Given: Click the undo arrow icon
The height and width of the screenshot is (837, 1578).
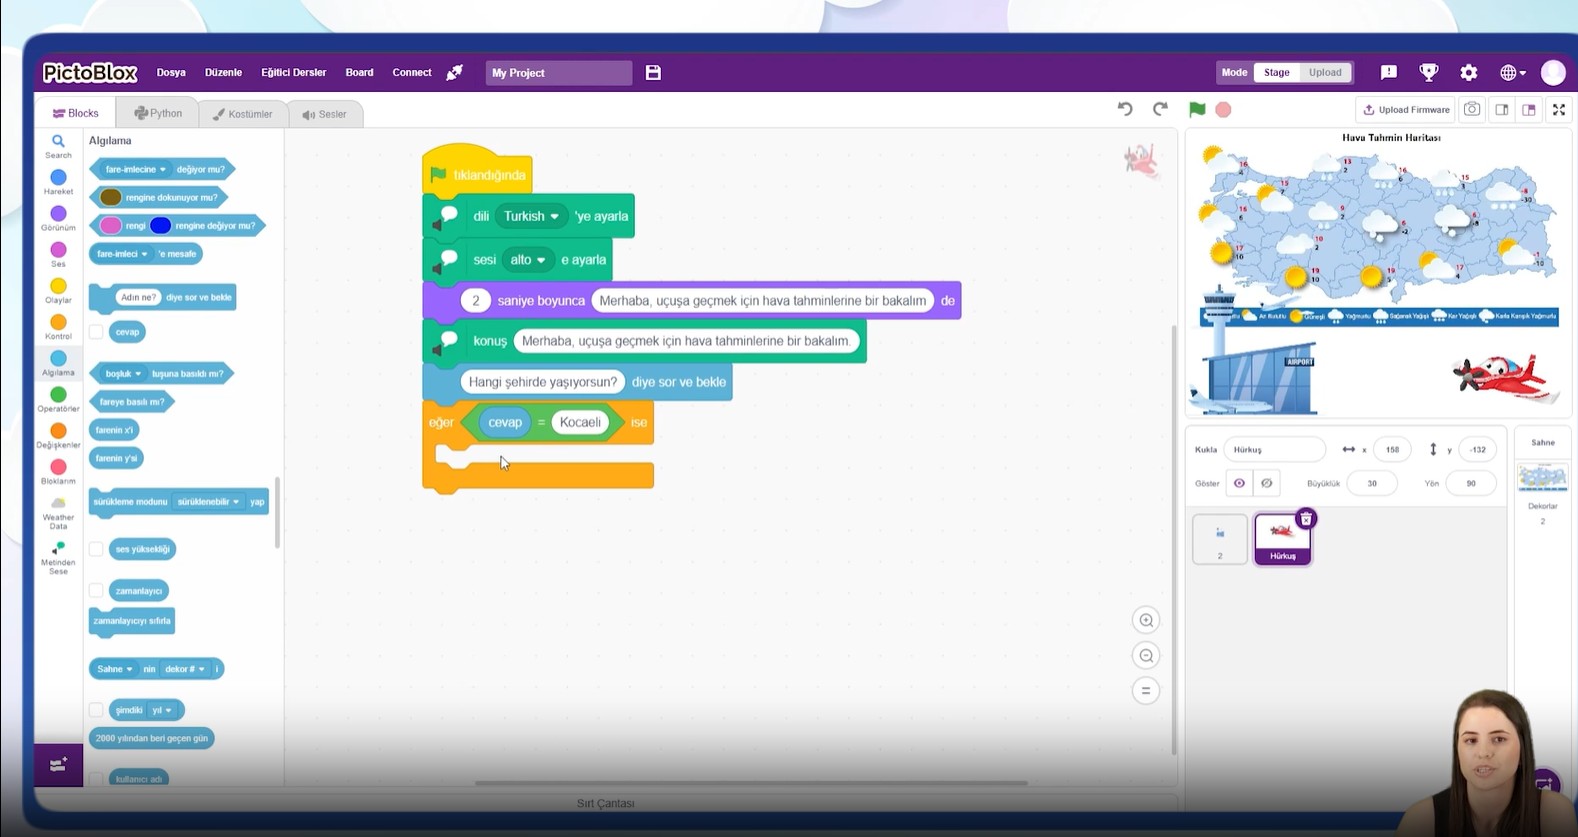Looking at the screenshot, I should 1125,109.
